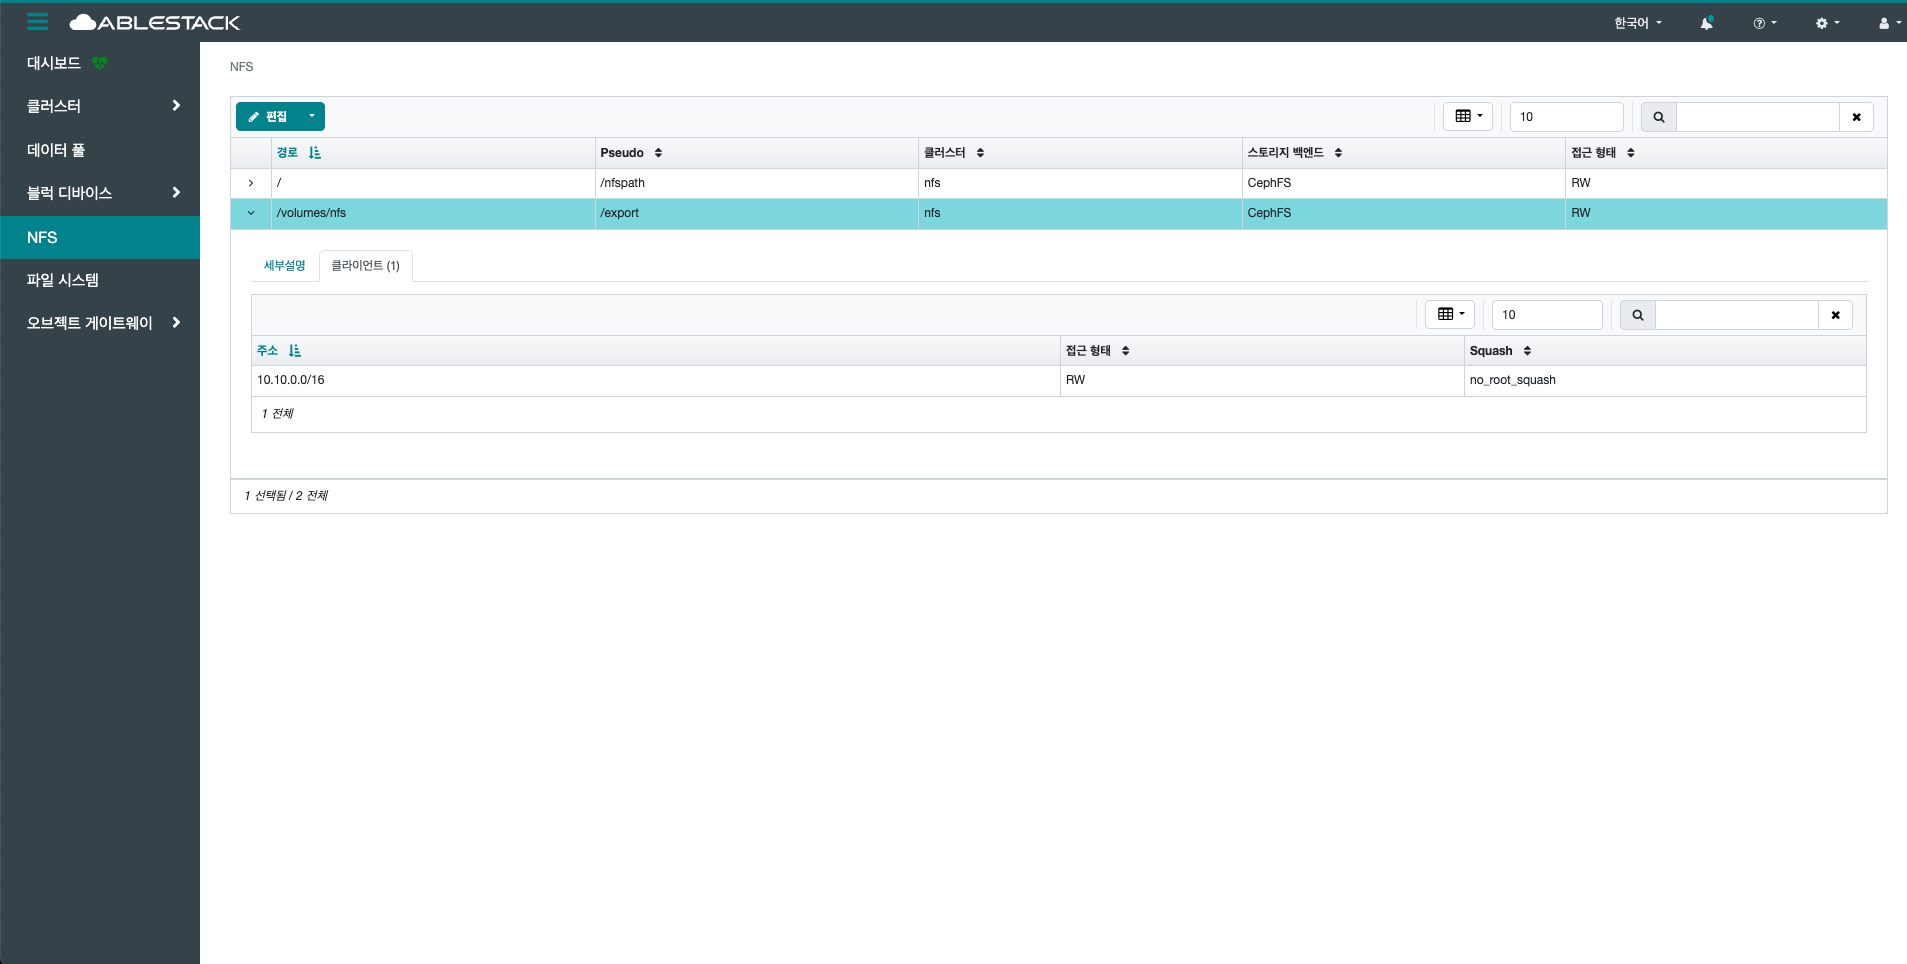Screen dimensions: 1907x964
Task: Open the user profile menu
Action: (1888, 23)
